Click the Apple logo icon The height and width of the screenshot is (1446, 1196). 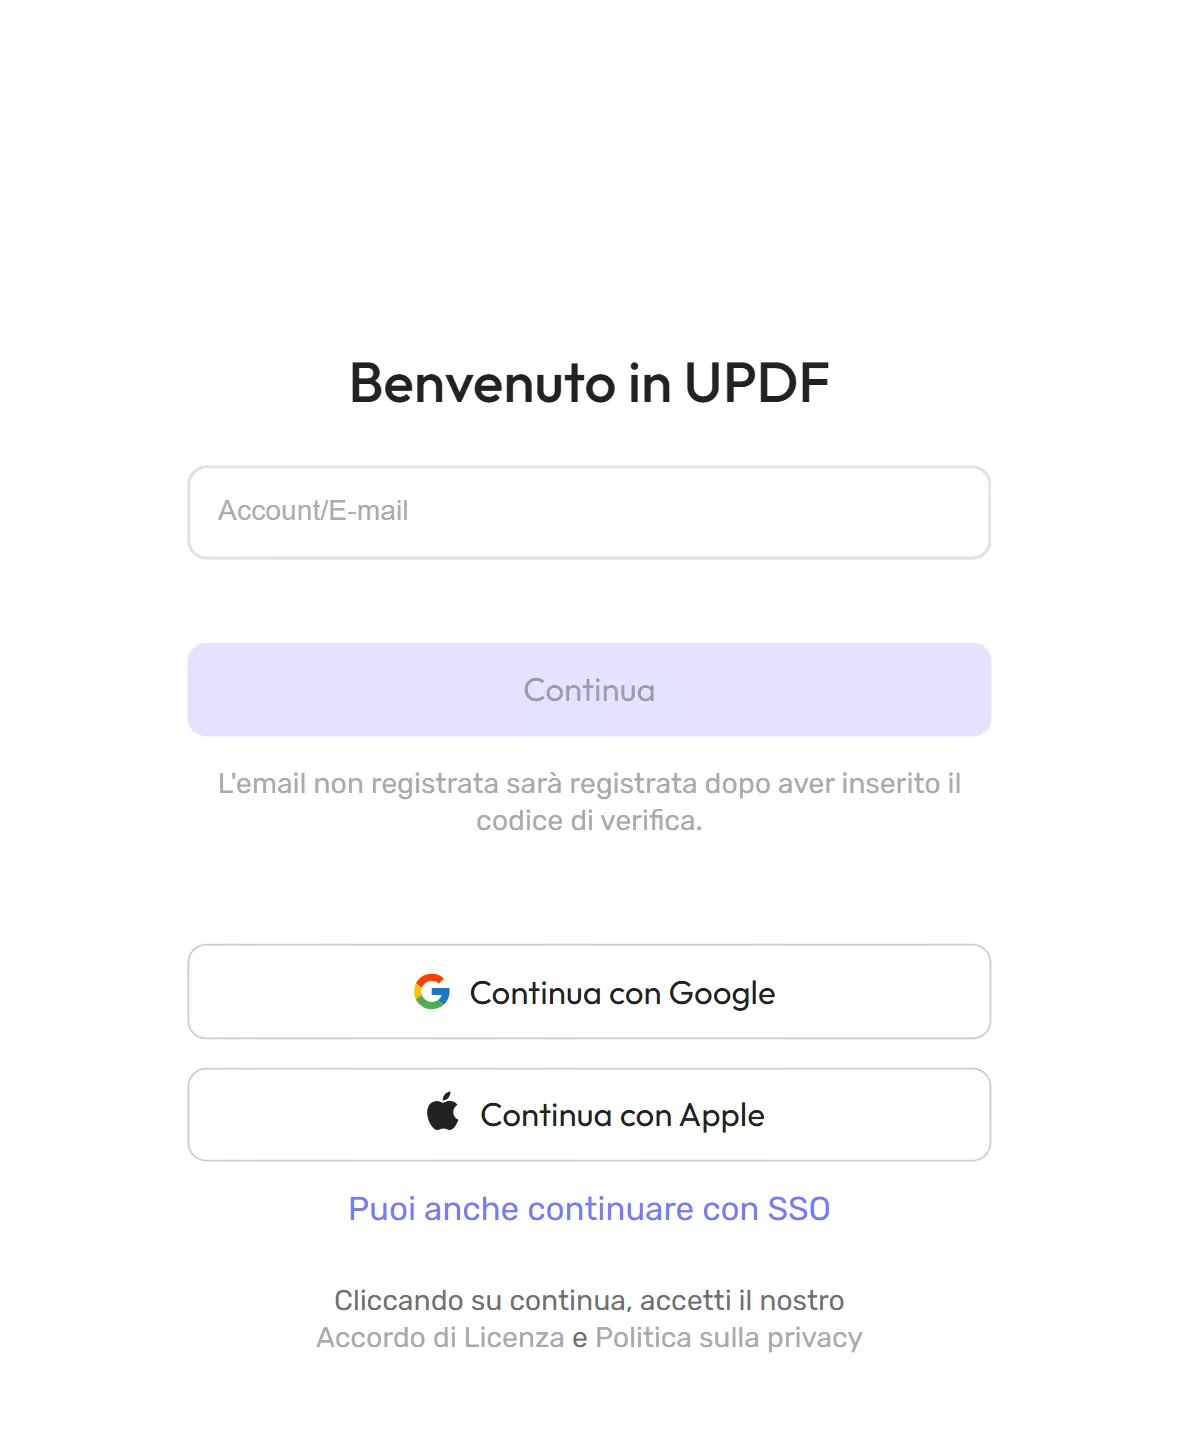click(443, 1112)
